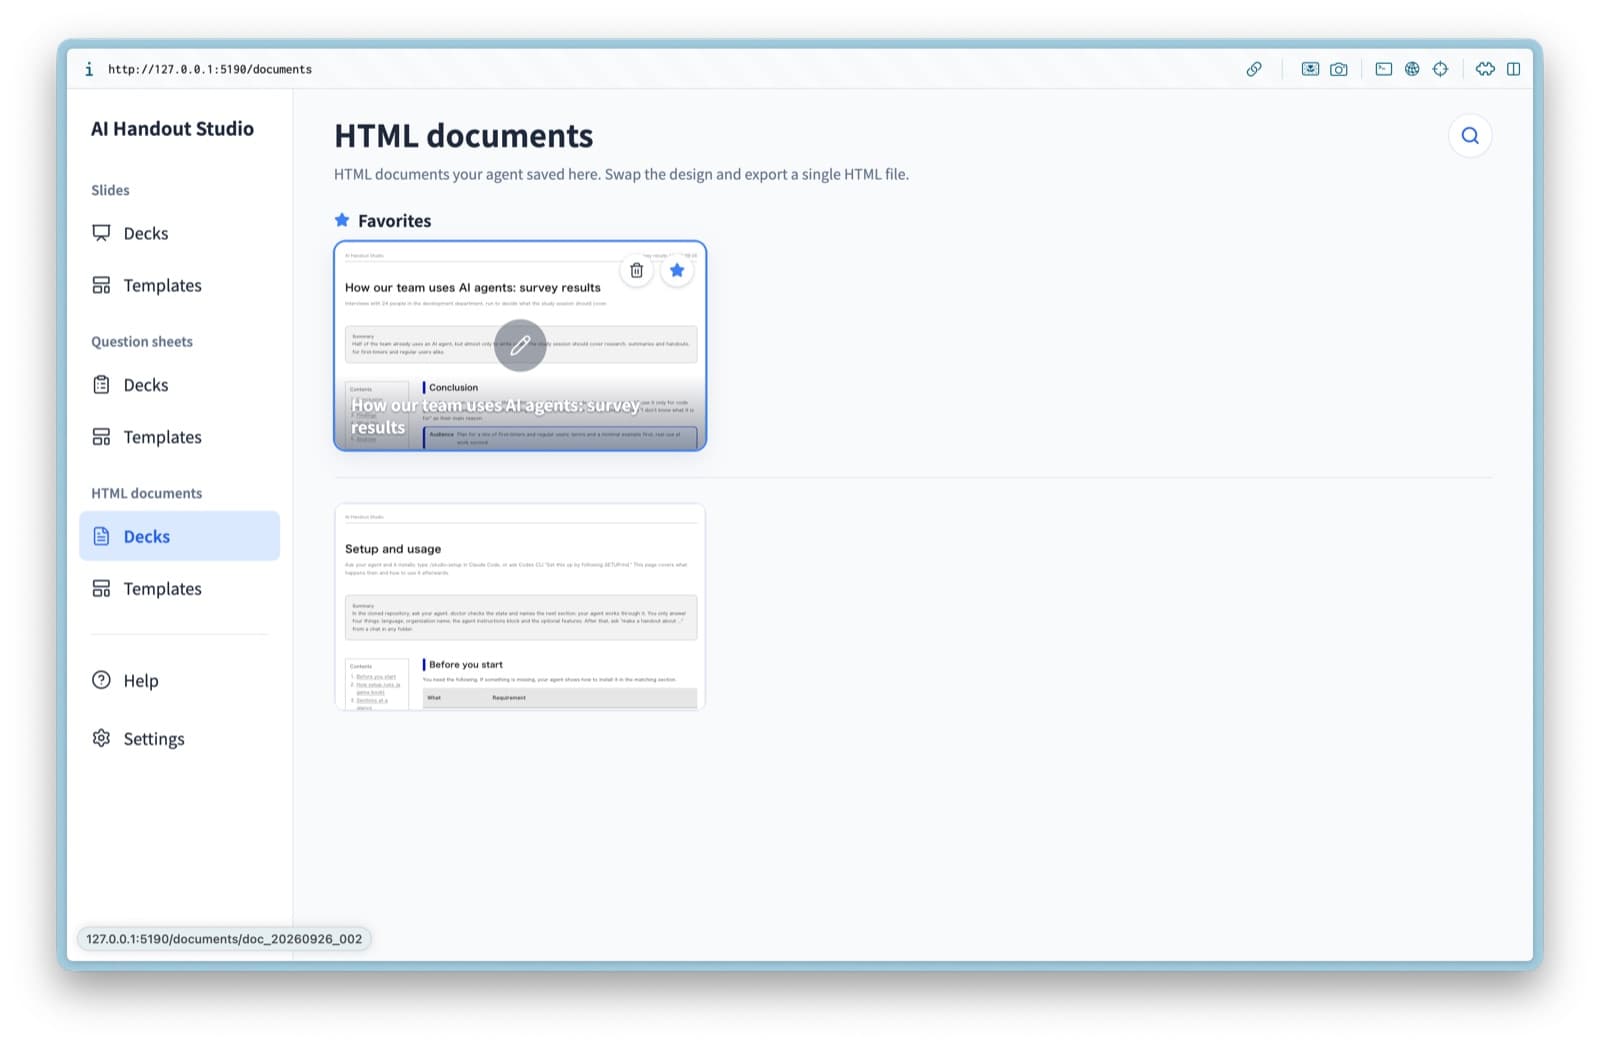
Task: Open Templates under Question sheets
Action: 180,437
